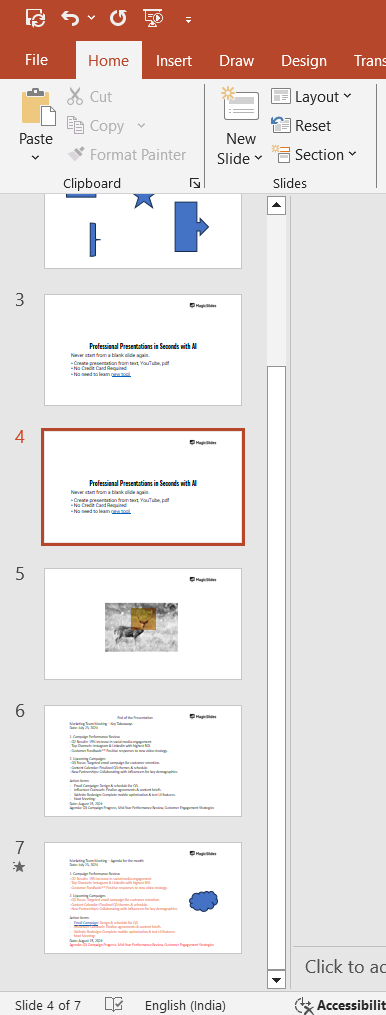Click the Redo/Repeat icon

[118, 18]
